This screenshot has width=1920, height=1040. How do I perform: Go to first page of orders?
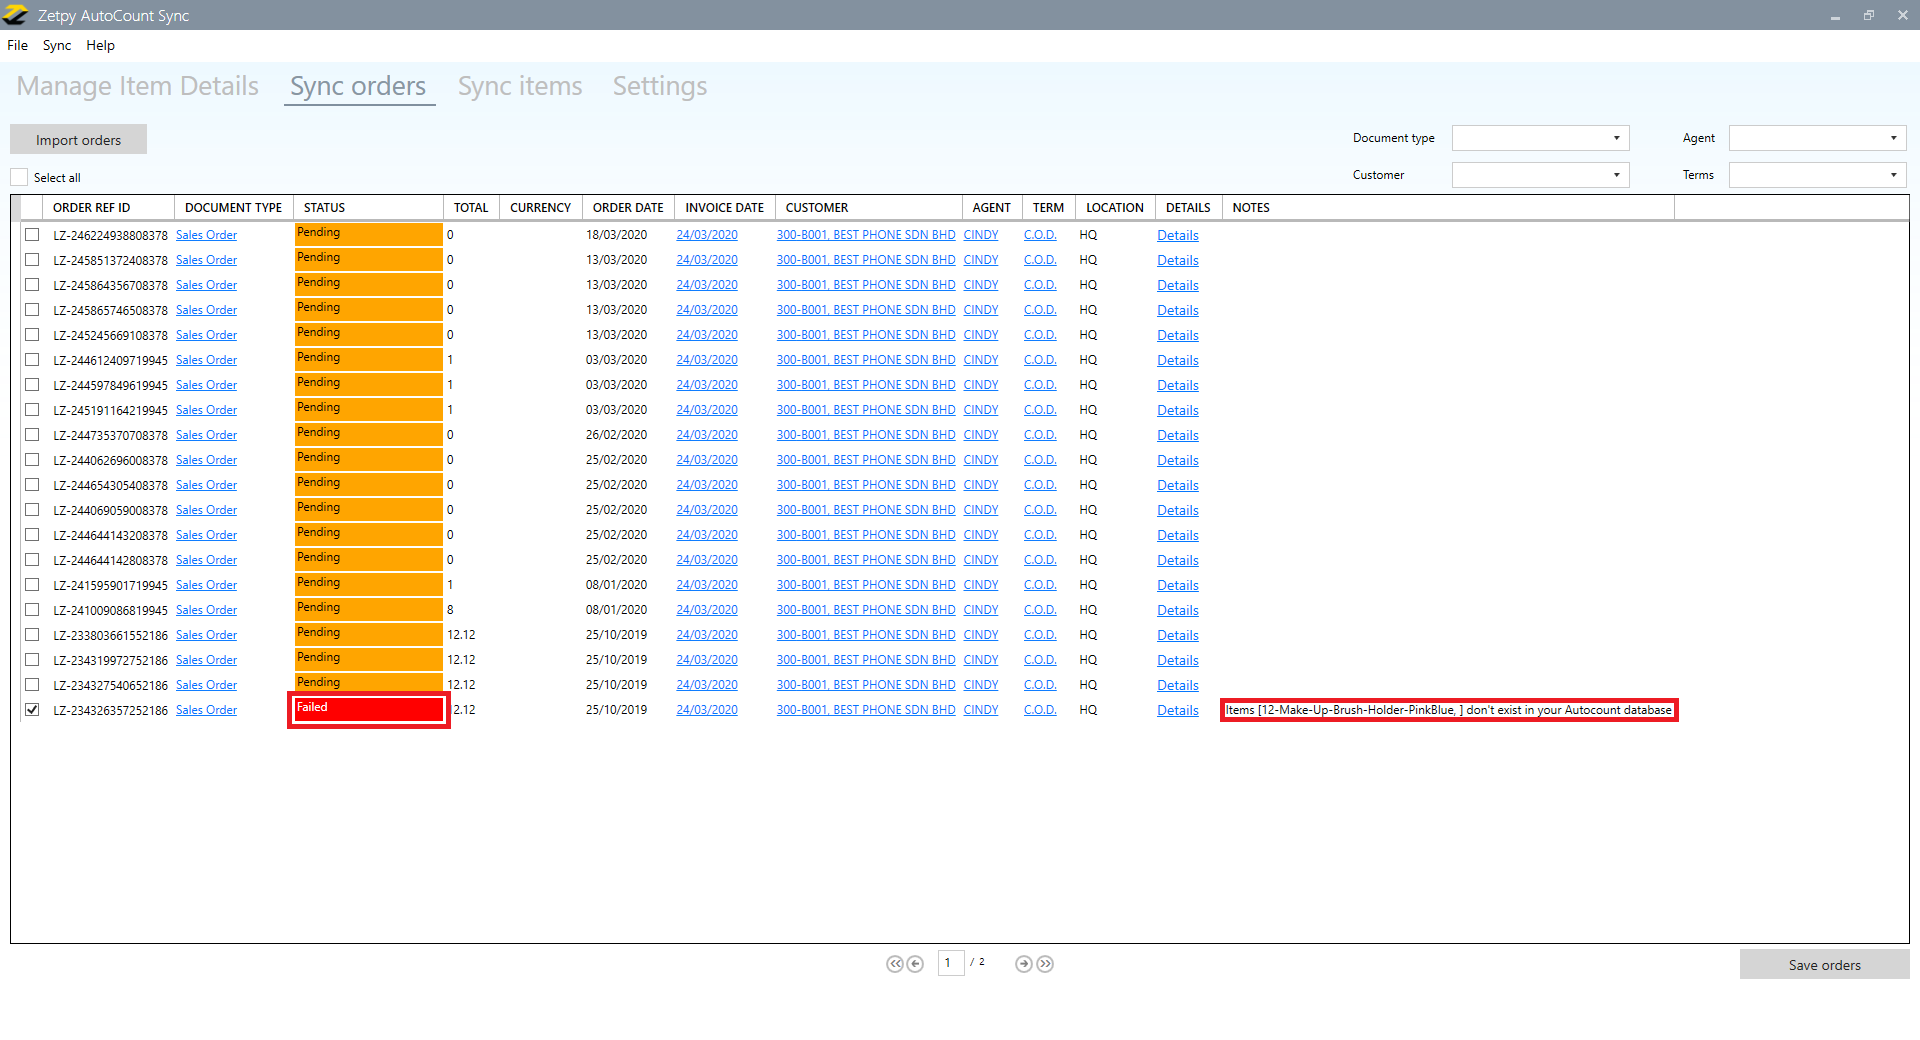click(x=893, y=964)
